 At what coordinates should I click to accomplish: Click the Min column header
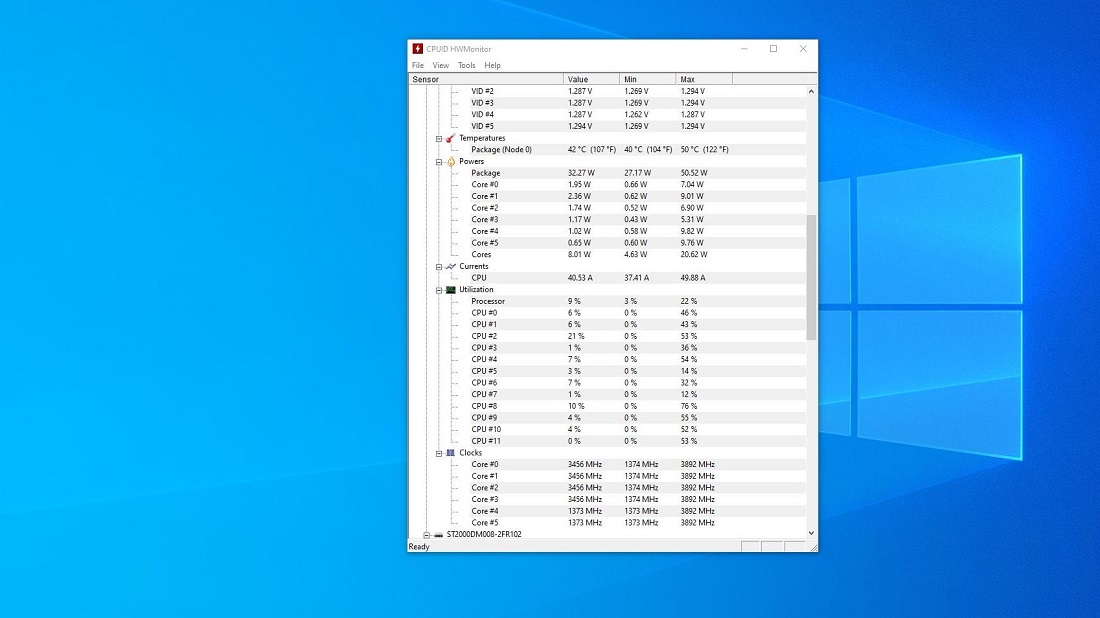tap(648, 79)
